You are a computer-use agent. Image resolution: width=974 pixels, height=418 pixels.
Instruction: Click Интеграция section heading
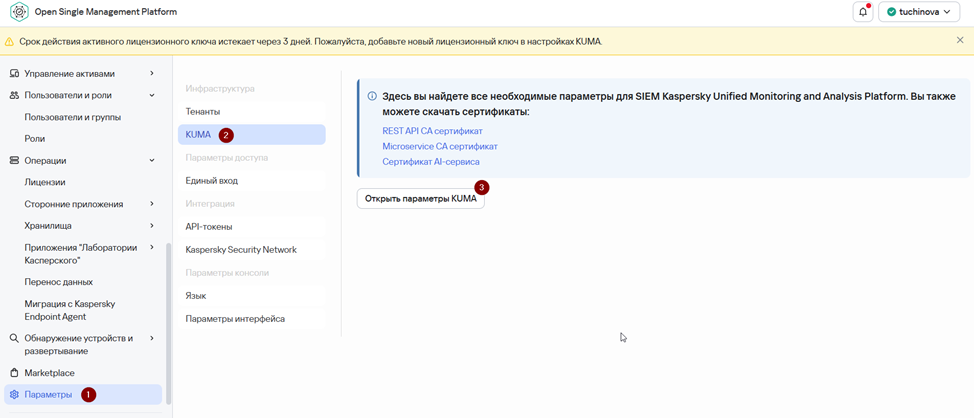209,204
